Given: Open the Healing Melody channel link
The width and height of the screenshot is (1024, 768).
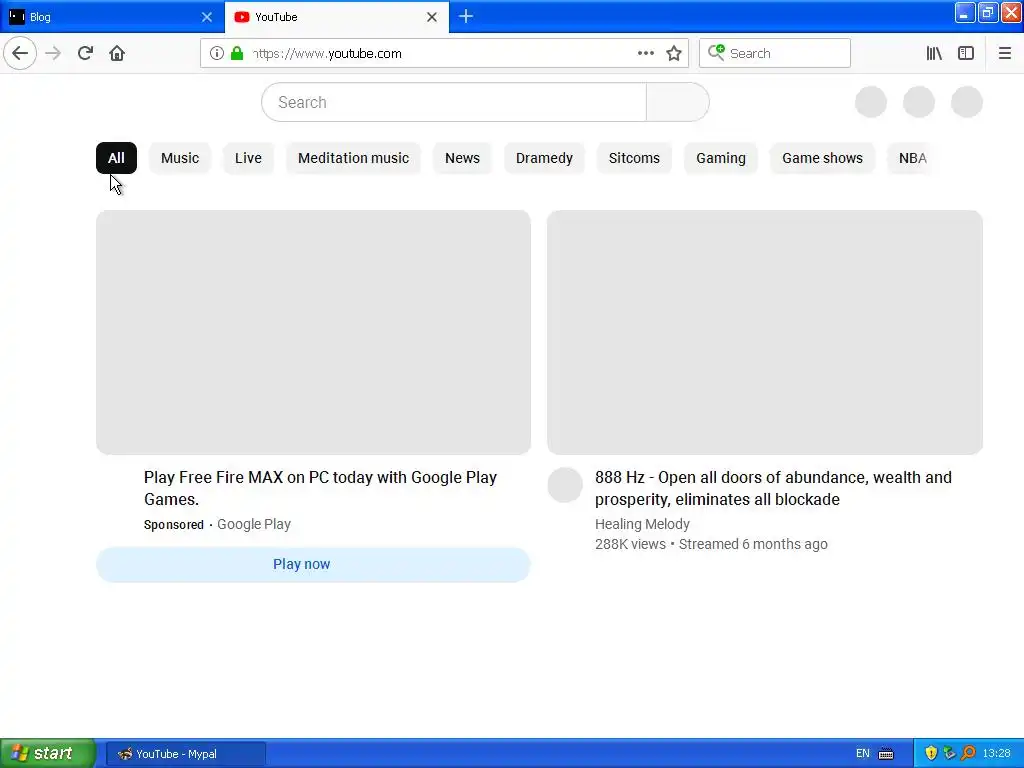Looking at the screenshot, I should coord(642,524).
